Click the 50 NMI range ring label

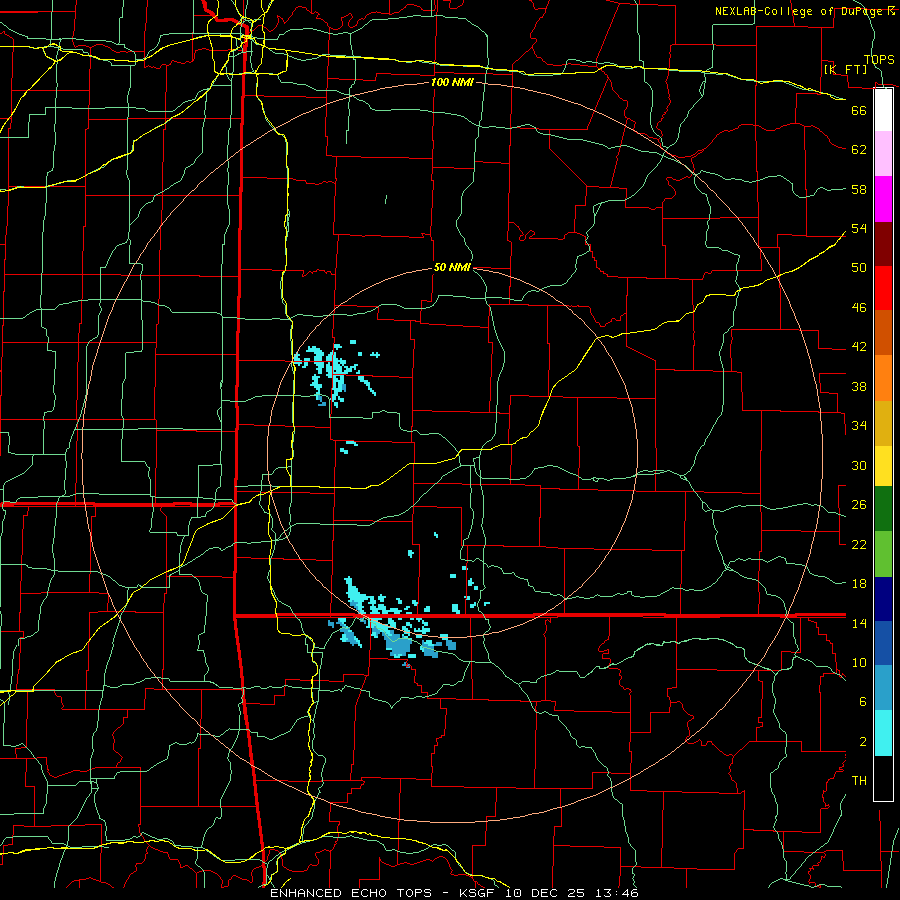[452, 267]
